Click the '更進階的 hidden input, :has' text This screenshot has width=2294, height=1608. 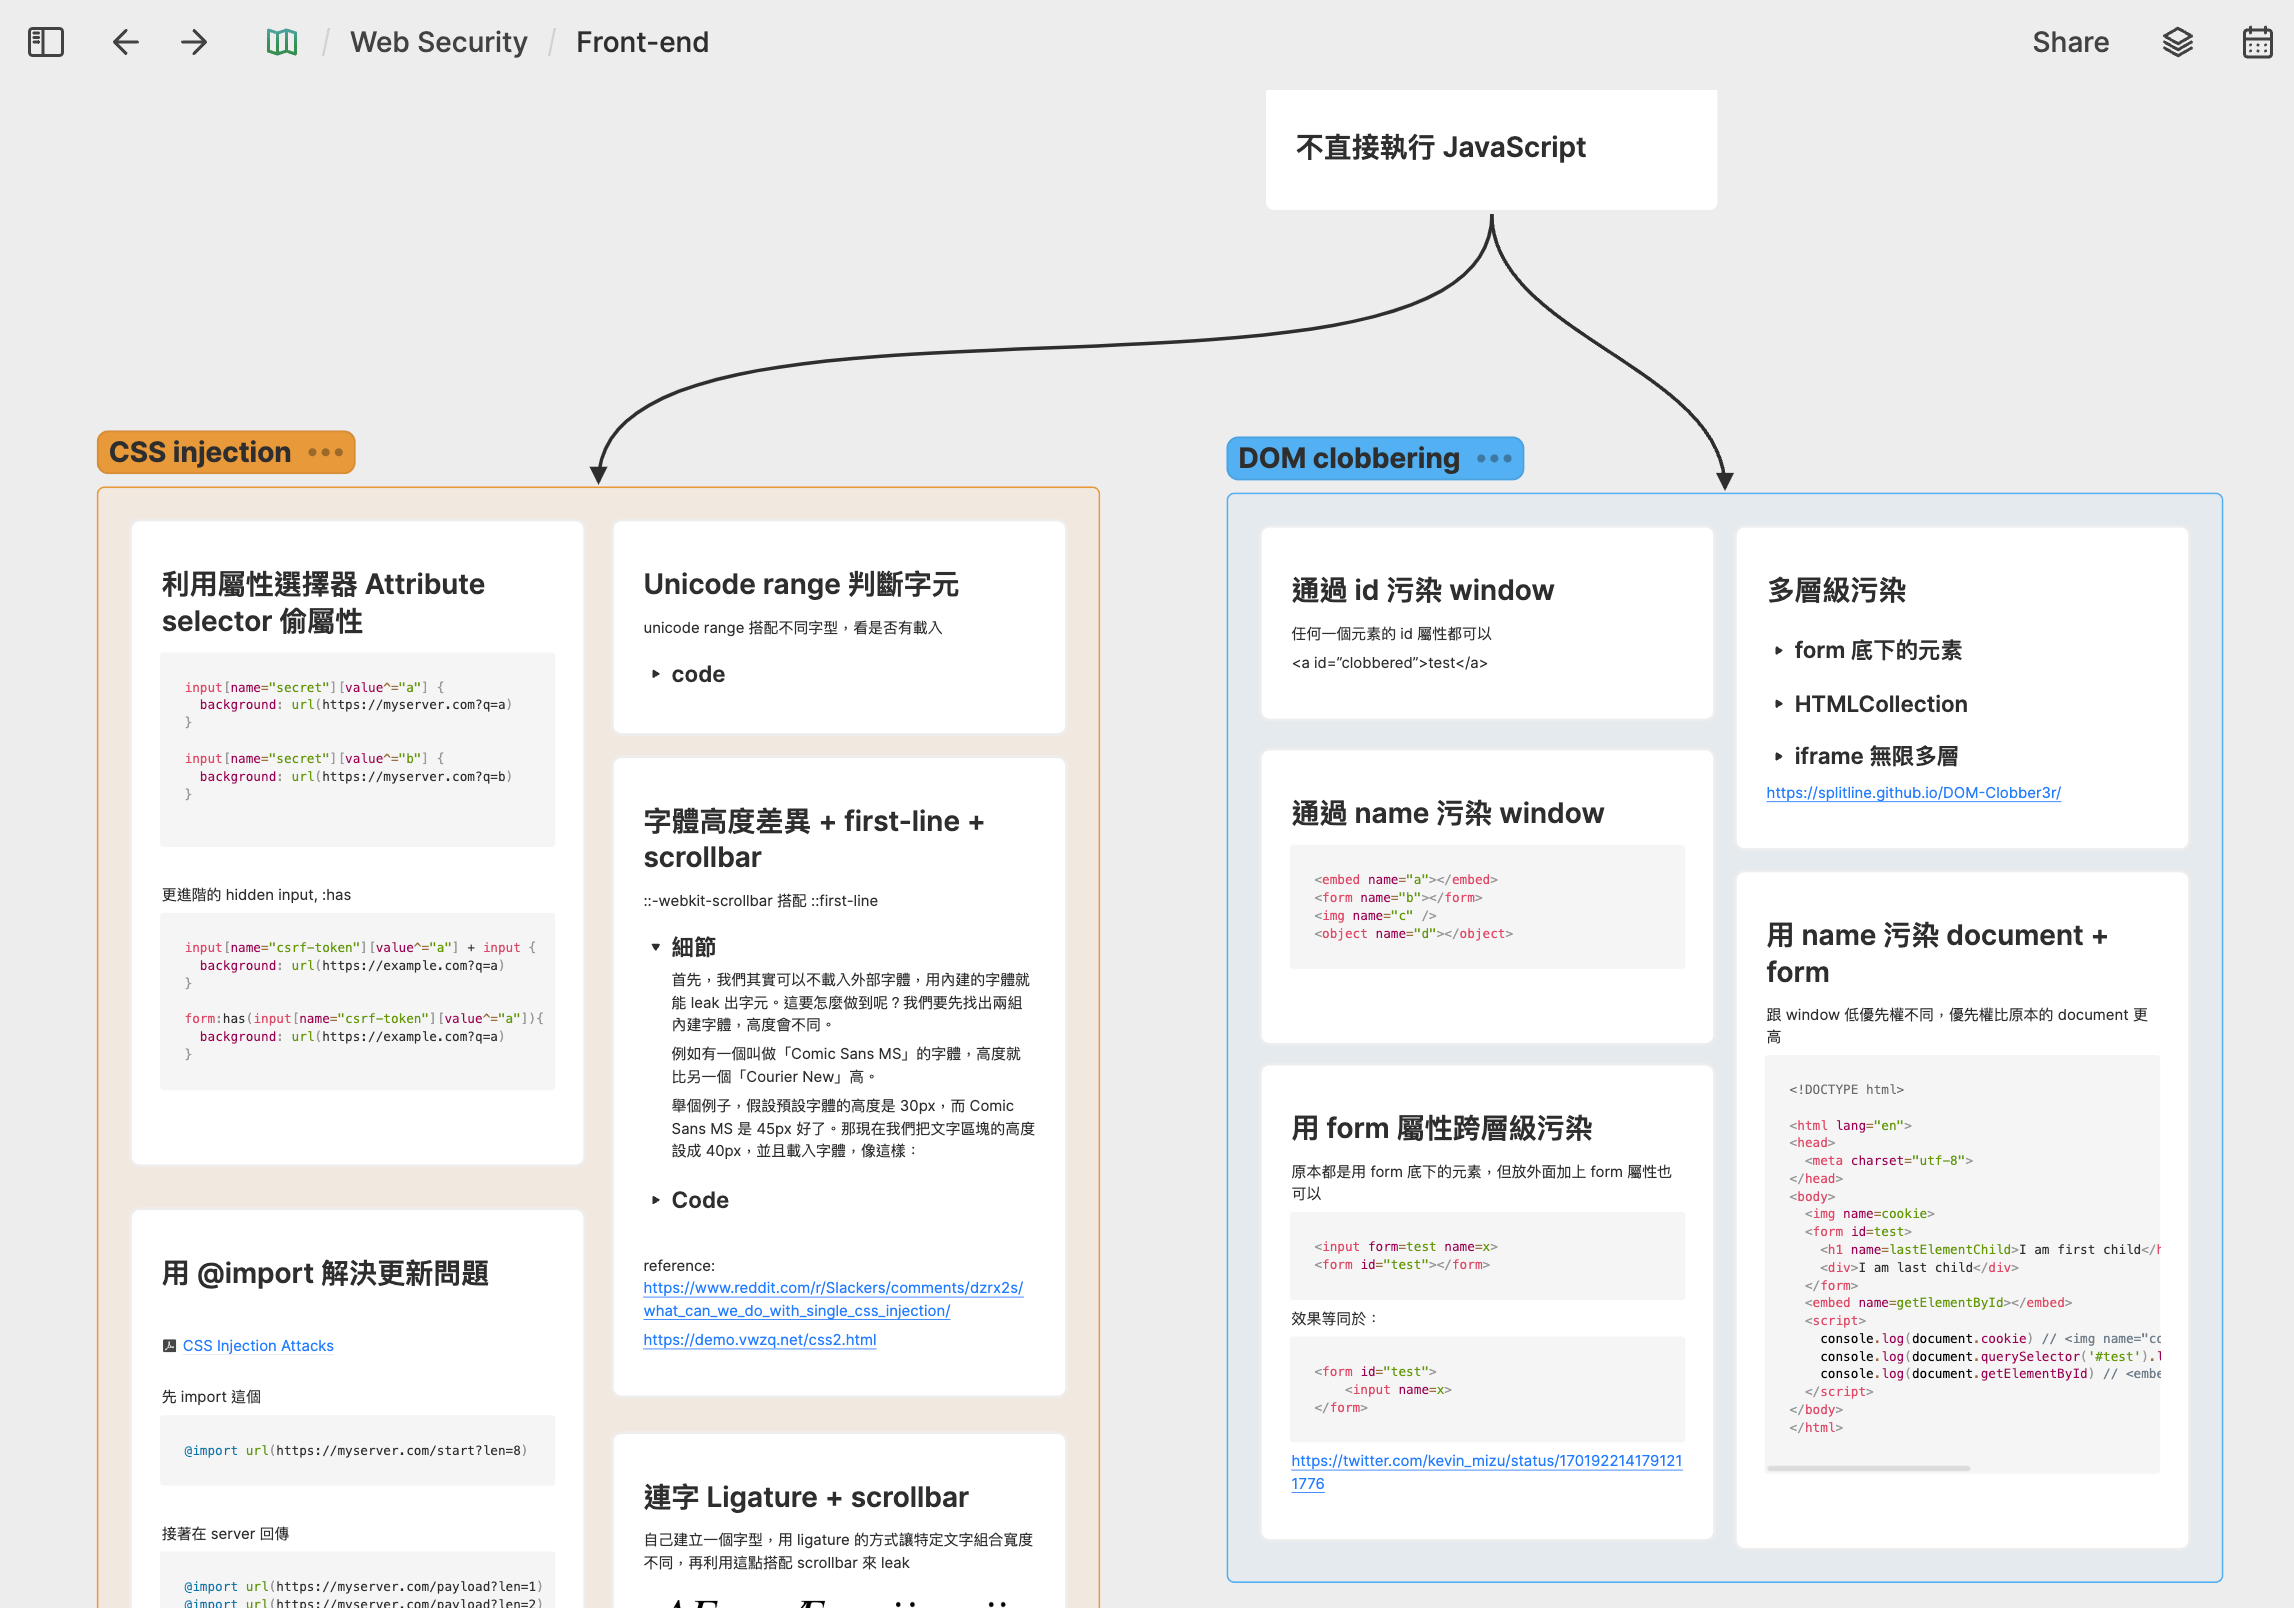256,895
